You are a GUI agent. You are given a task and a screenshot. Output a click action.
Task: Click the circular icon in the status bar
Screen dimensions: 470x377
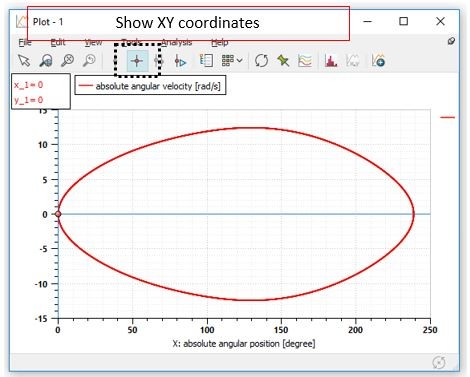click(x=439, y=362)
